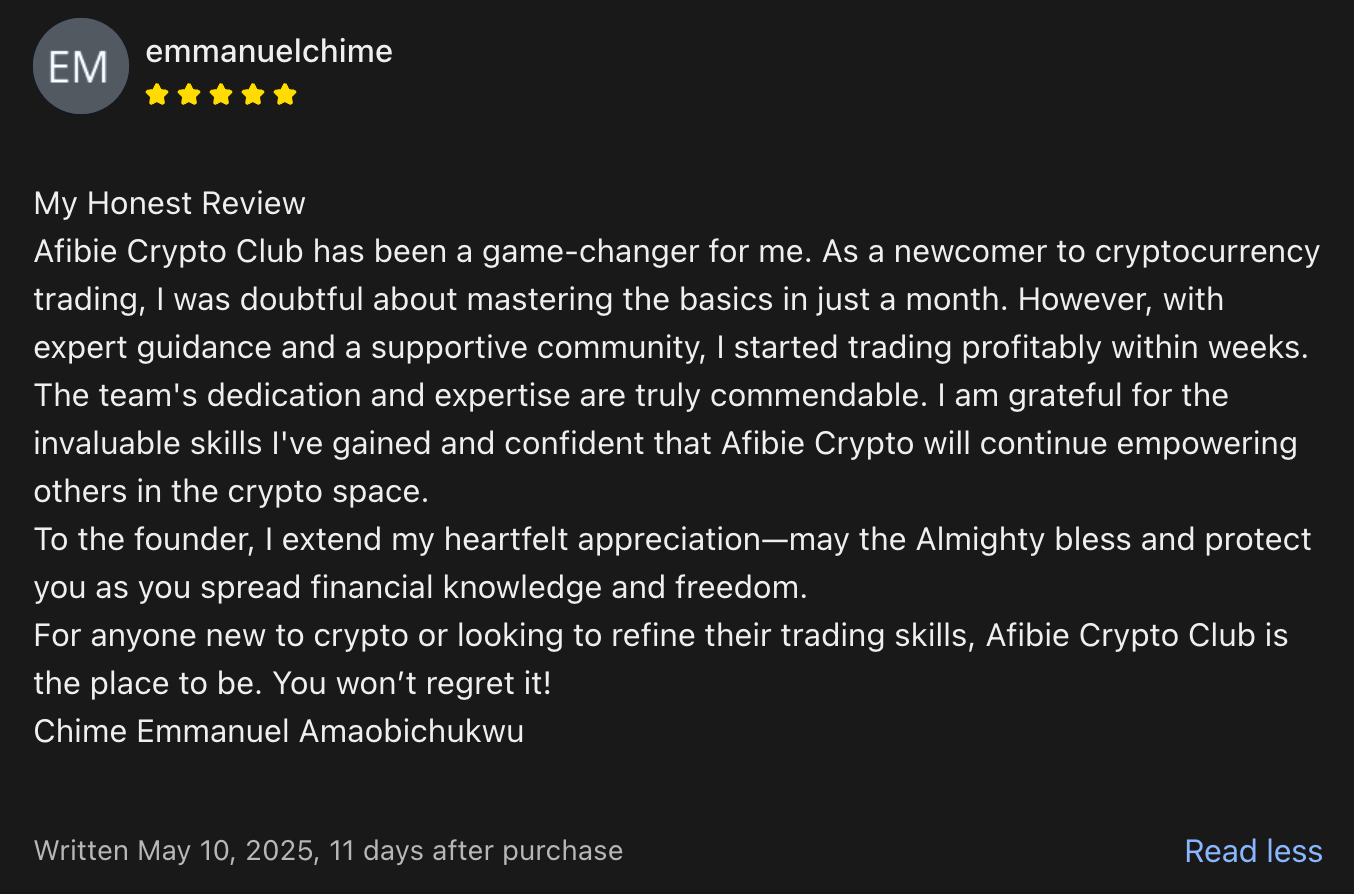Collapse the review with Read less
The image size is (1354, 894).
1253,851
